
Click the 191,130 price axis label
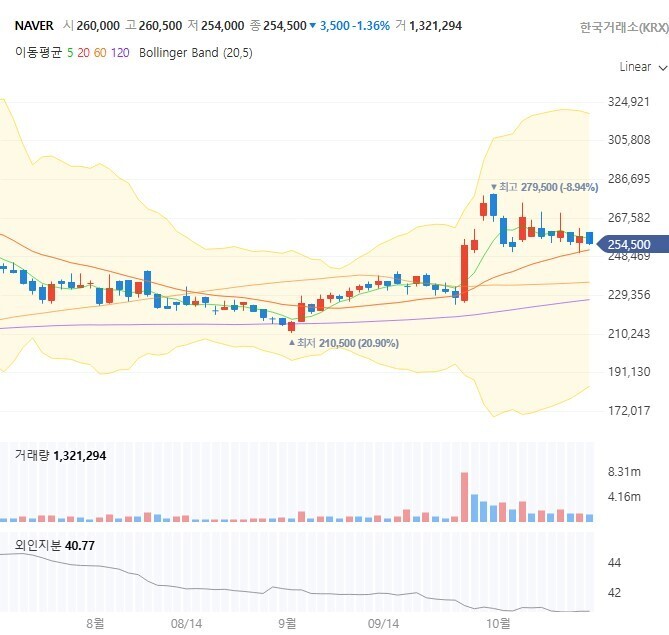(629, 371)
